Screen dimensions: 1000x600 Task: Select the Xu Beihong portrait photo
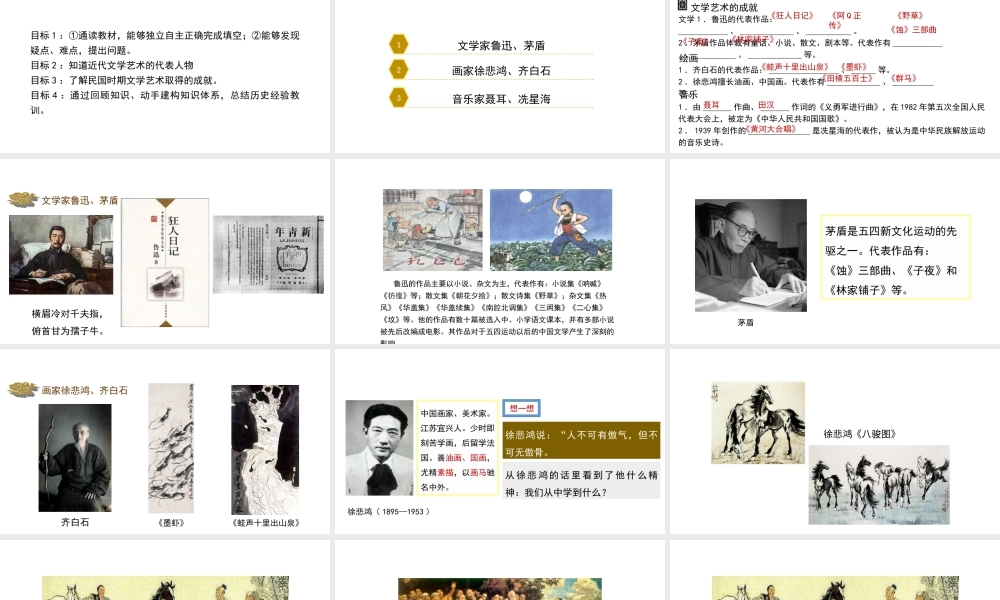coord(379,448)
